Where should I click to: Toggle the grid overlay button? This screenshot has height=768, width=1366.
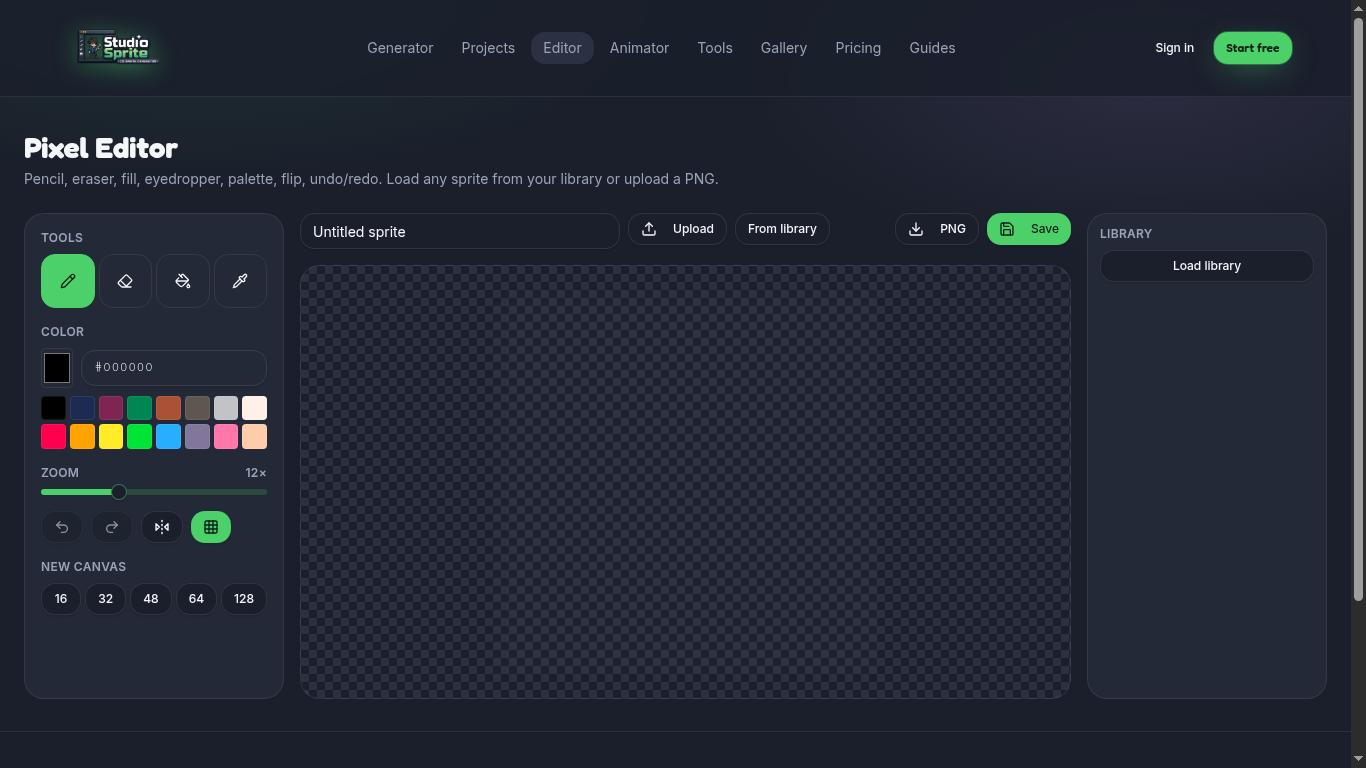(211, 527)
